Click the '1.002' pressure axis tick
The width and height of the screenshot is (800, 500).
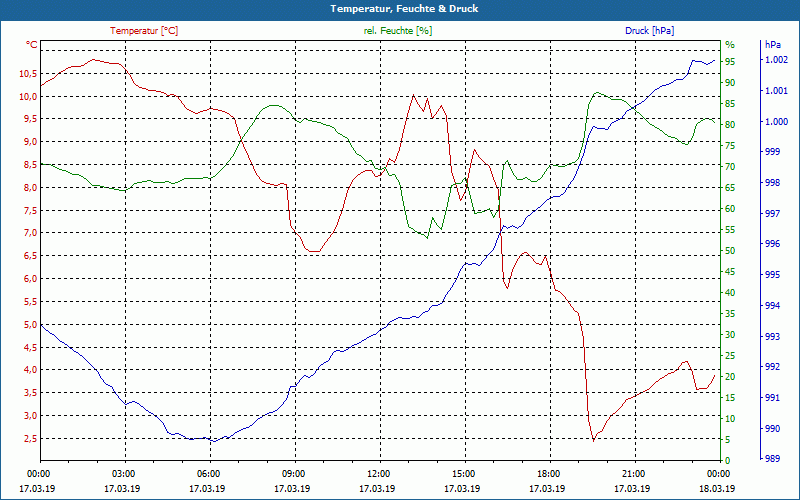click(x=777, y=60)
